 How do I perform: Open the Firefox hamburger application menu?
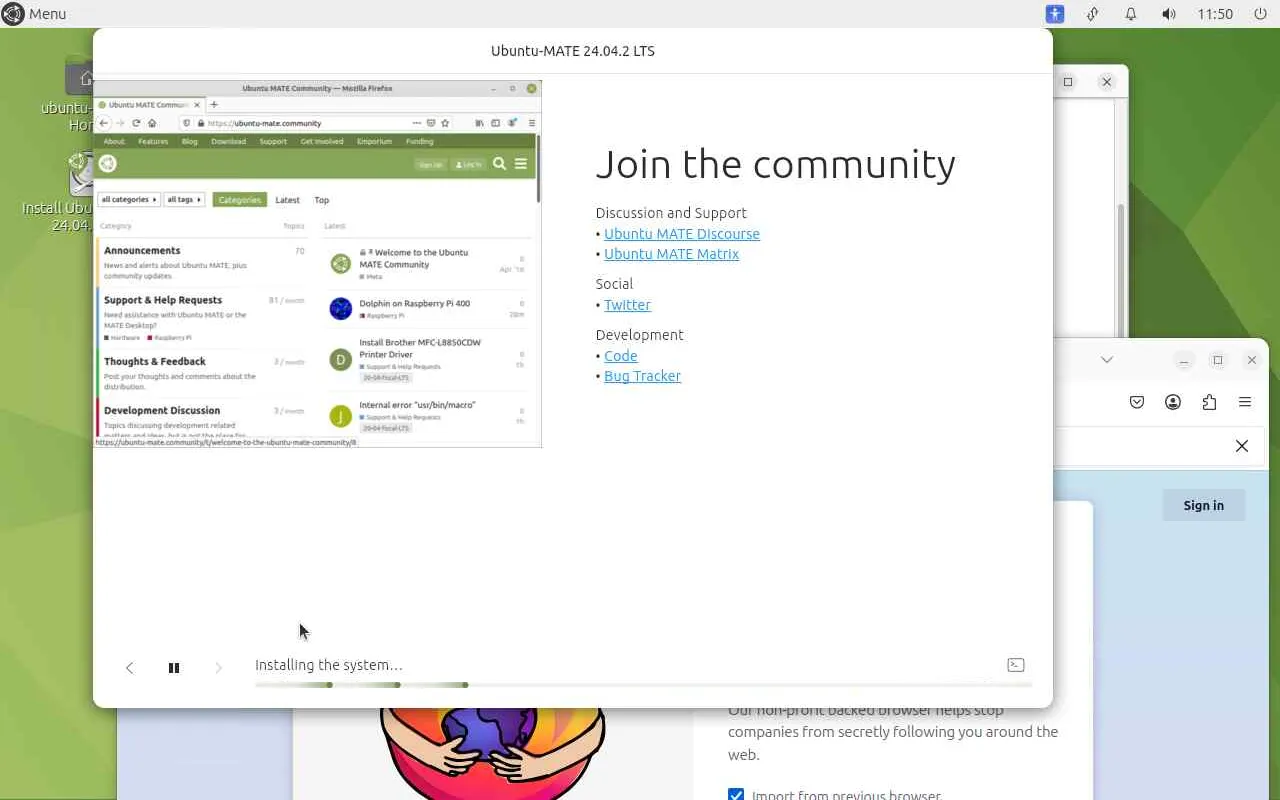coord(1245,402)
